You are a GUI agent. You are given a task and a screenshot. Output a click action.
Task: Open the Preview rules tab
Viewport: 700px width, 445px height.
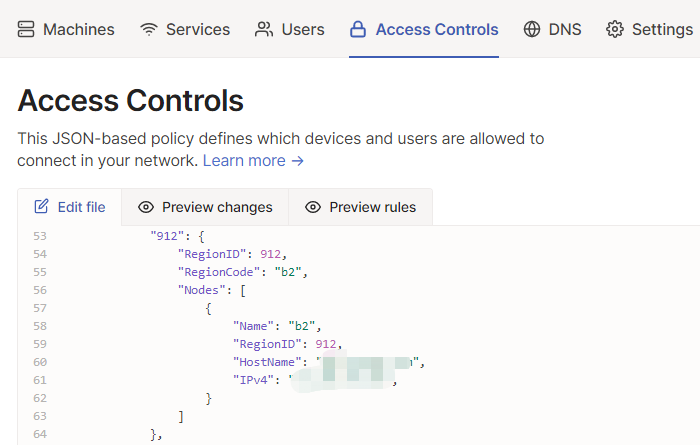point(360,207)
